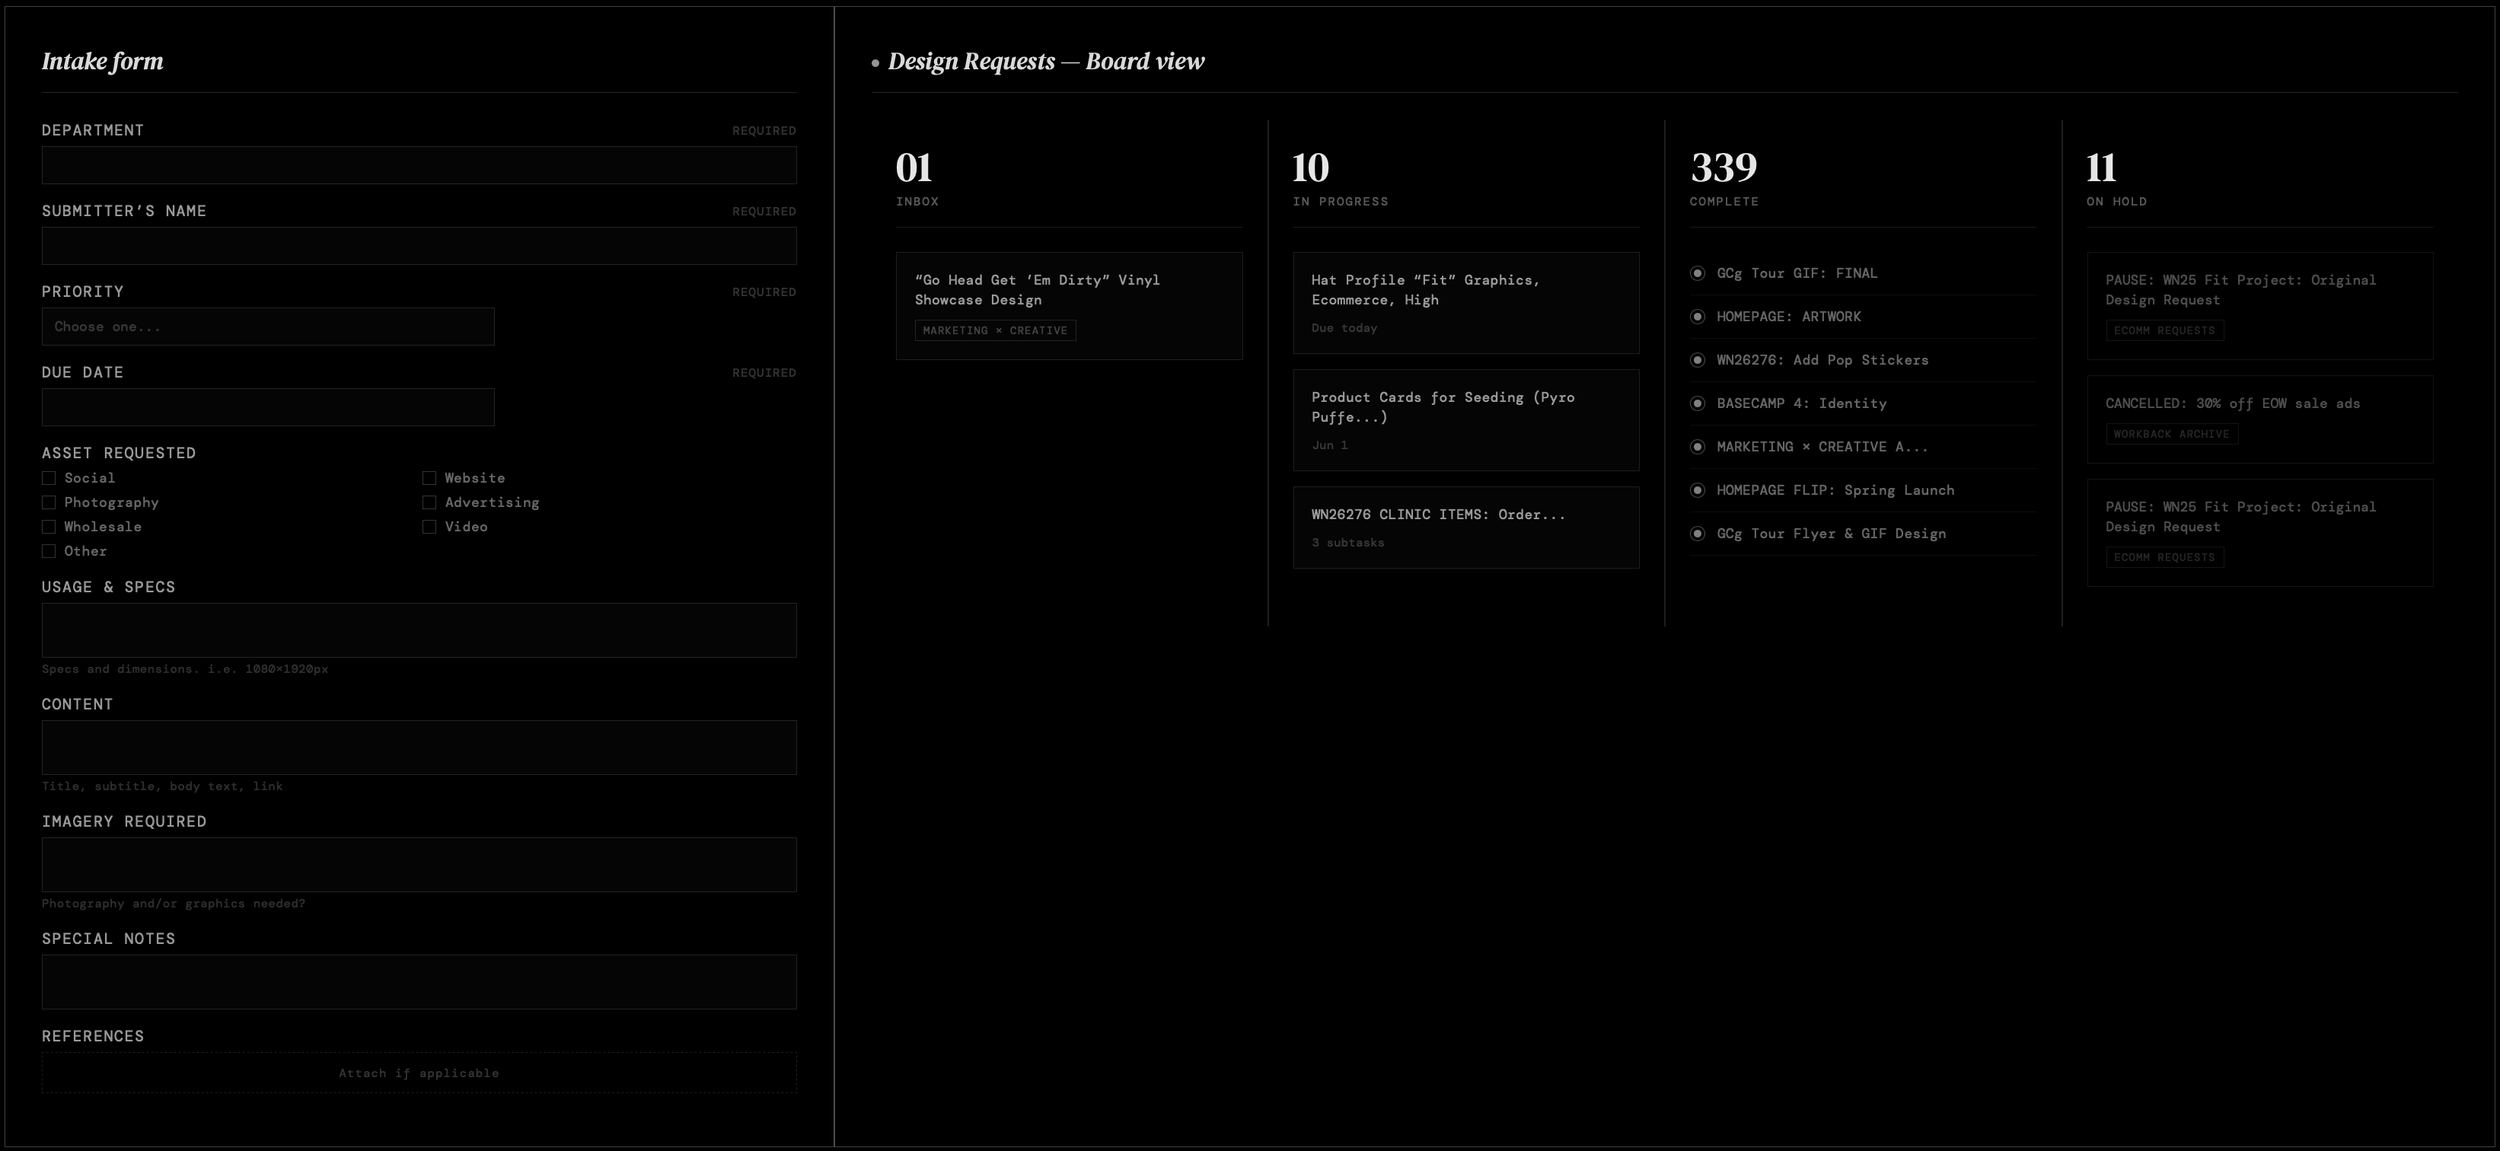This screenshot has height=1151, width=2500.
Task: Tick the Photography checkbox
Action: (49, 502)
